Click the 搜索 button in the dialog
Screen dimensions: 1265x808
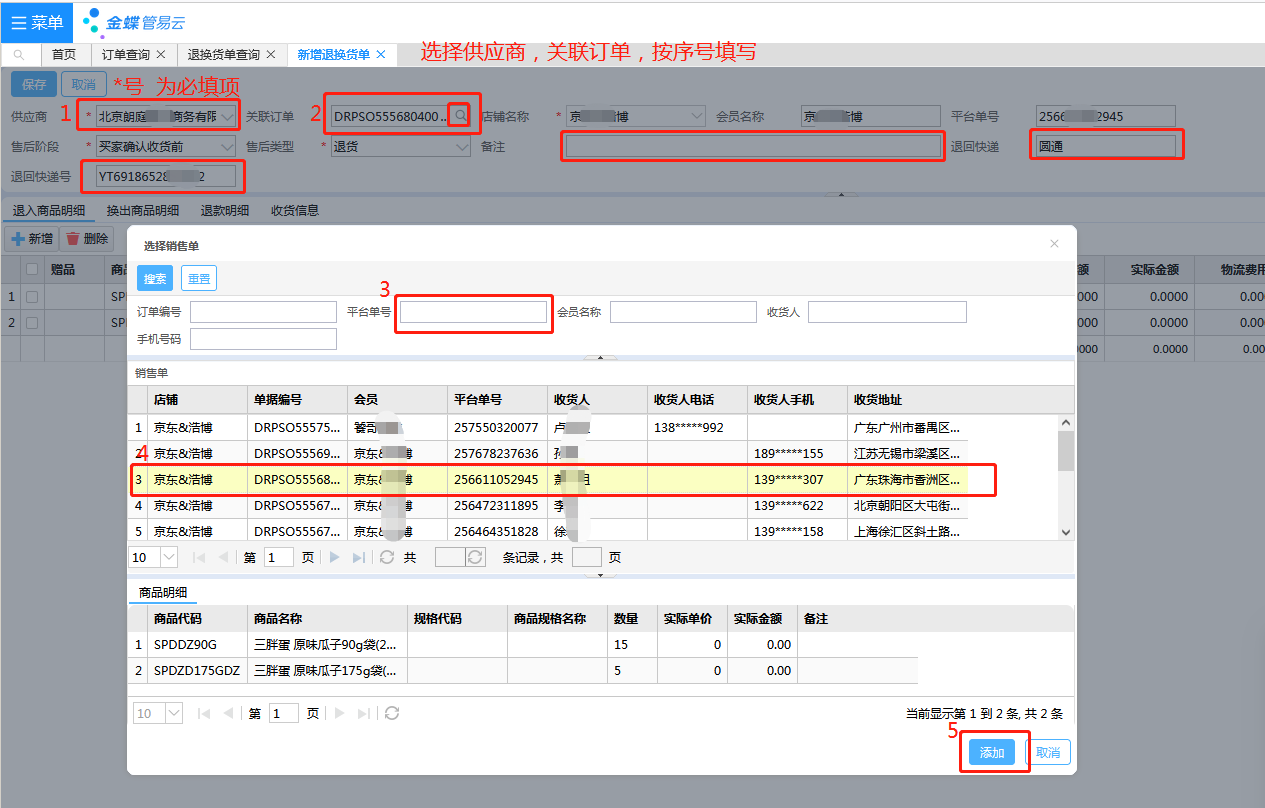click(155, 279)
